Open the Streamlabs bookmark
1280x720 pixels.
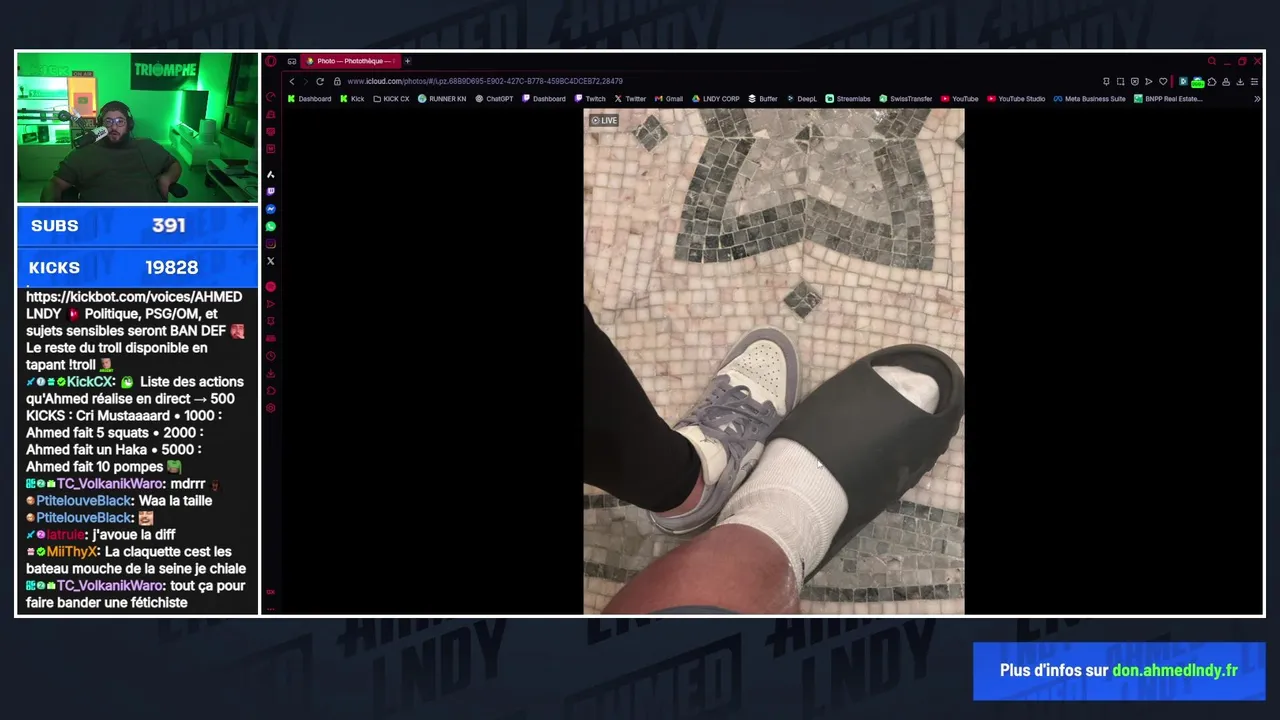pyautogui.click(x=848, y=99)
